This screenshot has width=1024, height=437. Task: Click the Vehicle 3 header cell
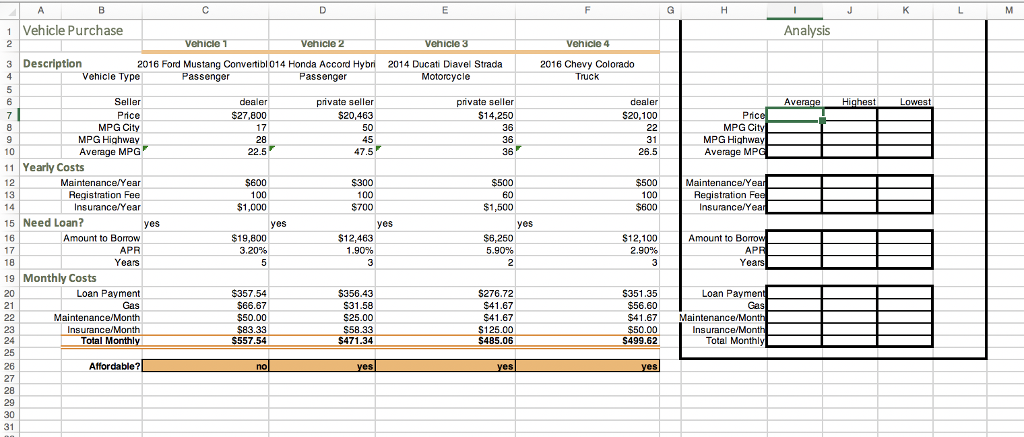(x=445, y=44)
